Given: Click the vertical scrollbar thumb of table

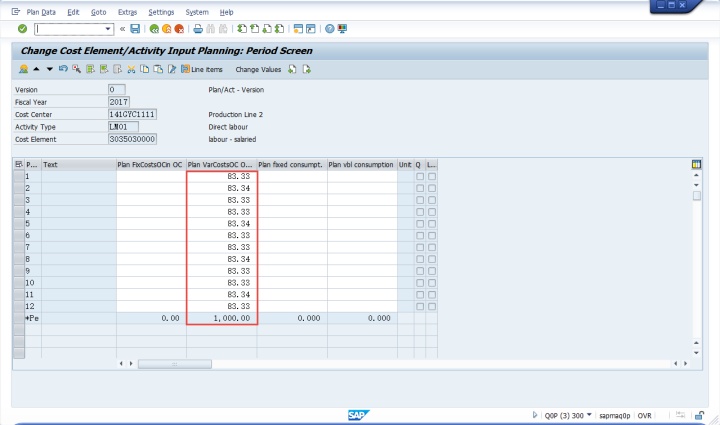Looking at the screenshot, I should click(697, 196).
